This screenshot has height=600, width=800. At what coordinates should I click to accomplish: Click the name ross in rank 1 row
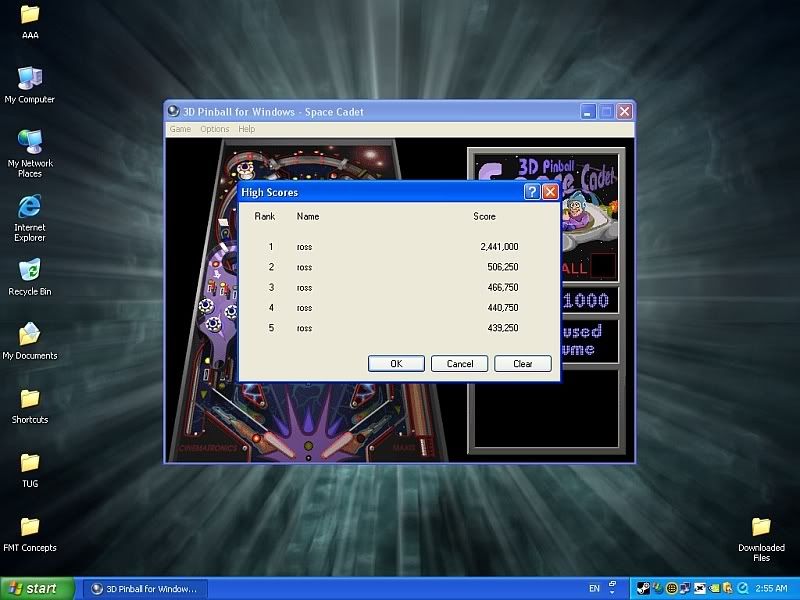(304, 247)
